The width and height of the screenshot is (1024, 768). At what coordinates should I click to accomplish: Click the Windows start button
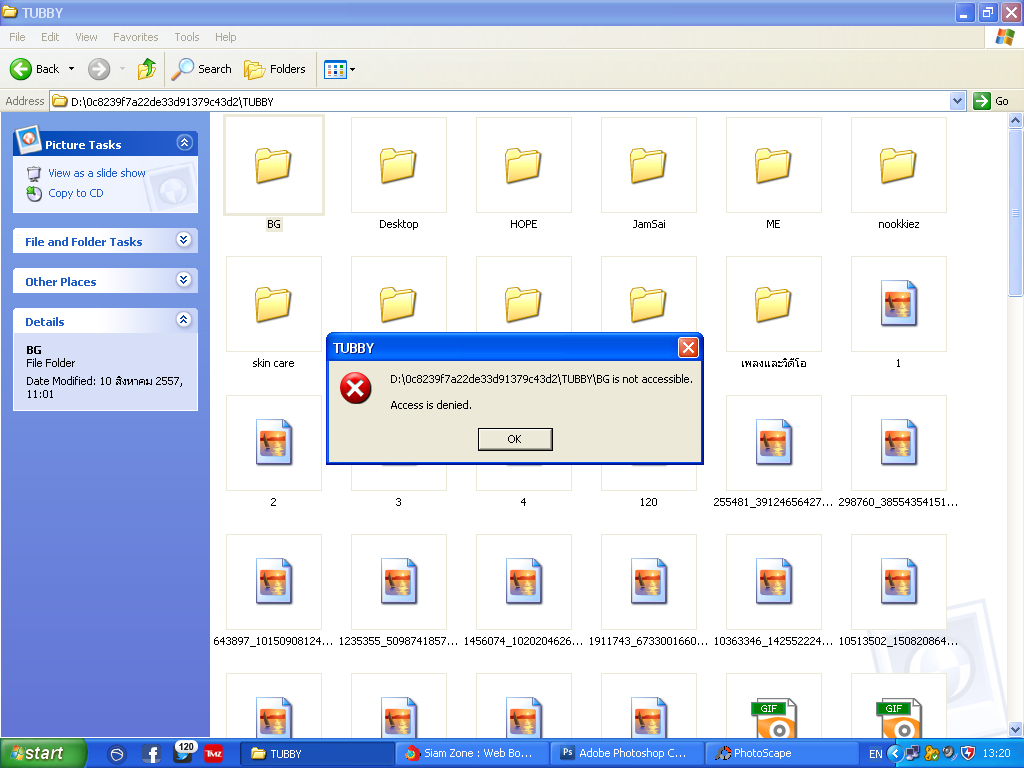click(43, 754)
